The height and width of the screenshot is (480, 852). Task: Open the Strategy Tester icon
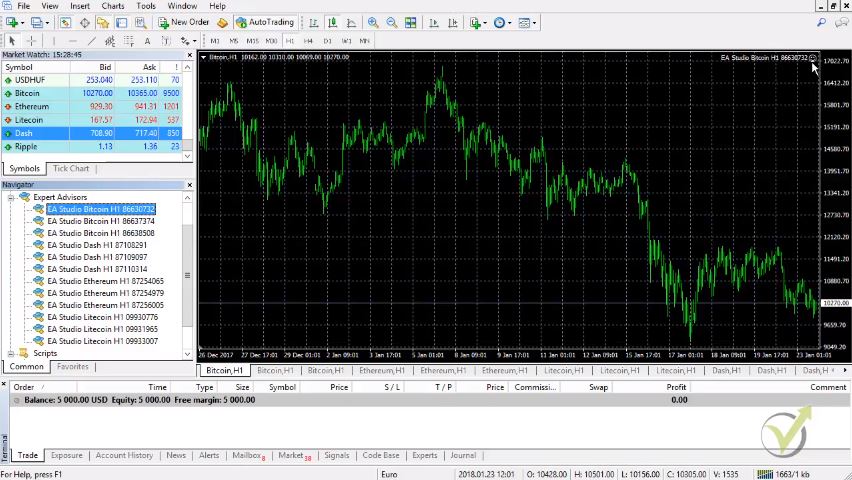[x=141, y=23]
